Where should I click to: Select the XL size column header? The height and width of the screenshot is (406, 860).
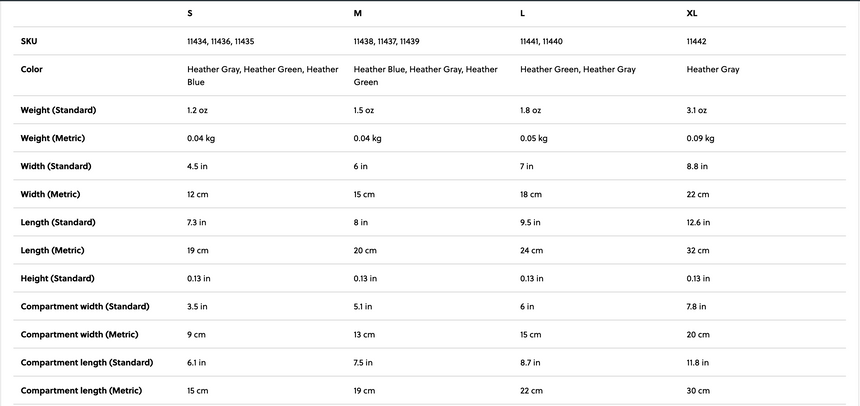692,13
